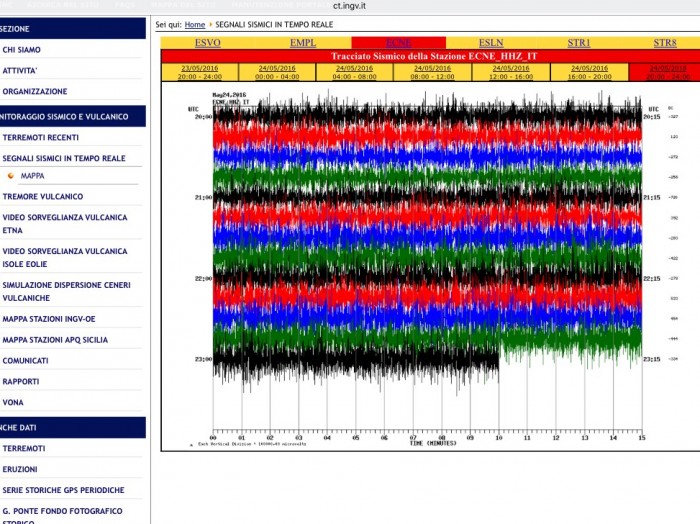700x524 pixels.
Task: Click the SEZIONE sidebar header
Action: 73,29
